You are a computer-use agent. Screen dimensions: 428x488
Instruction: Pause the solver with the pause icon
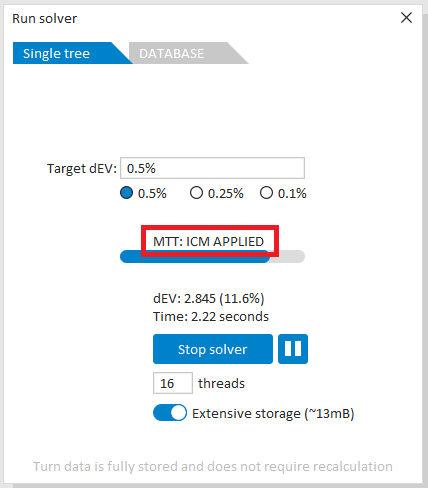tap(293, 349)
